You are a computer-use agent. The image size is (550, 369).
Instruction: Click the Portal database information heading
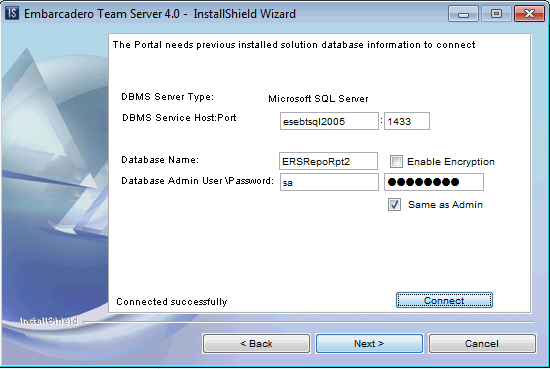294,45
